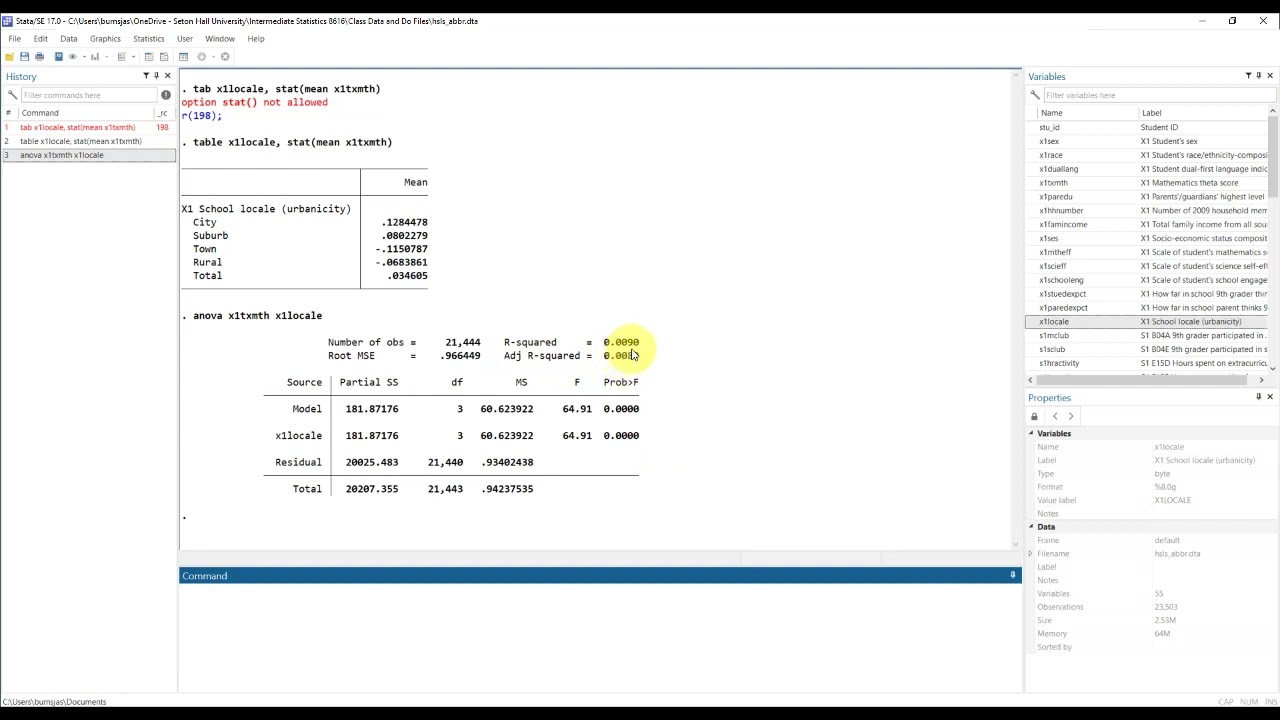Select the x1txmth variable row
The width and height of the screenshot is (1280, 720).
click(x=1146, y=183)
